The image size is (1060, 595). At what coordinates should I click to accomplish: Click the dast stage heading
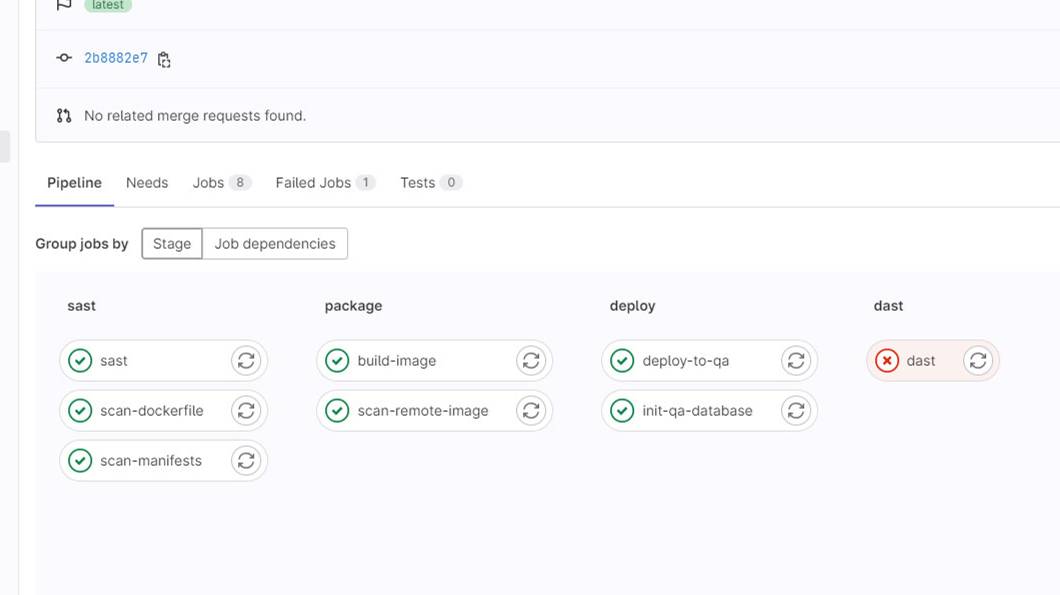tap(888, 306)
